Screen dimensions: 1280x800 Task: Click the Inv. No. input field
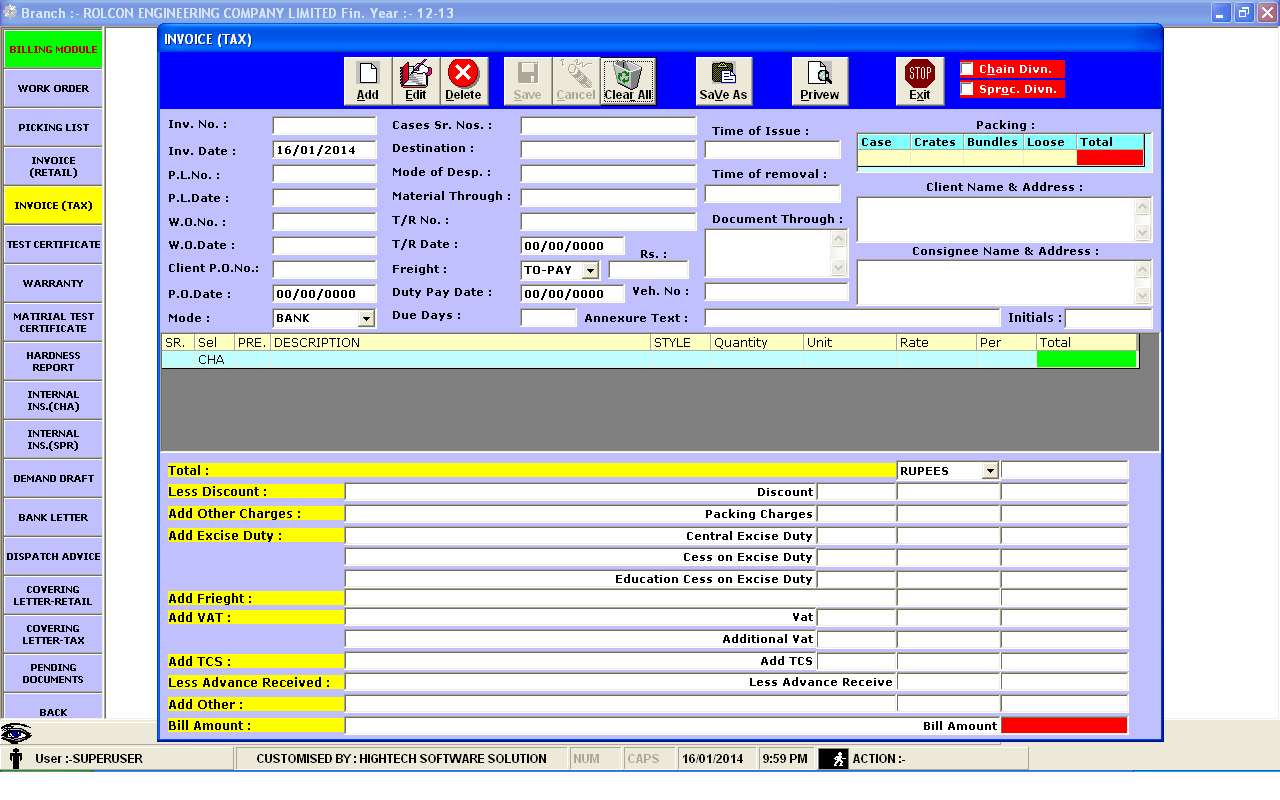coord(324,126)
